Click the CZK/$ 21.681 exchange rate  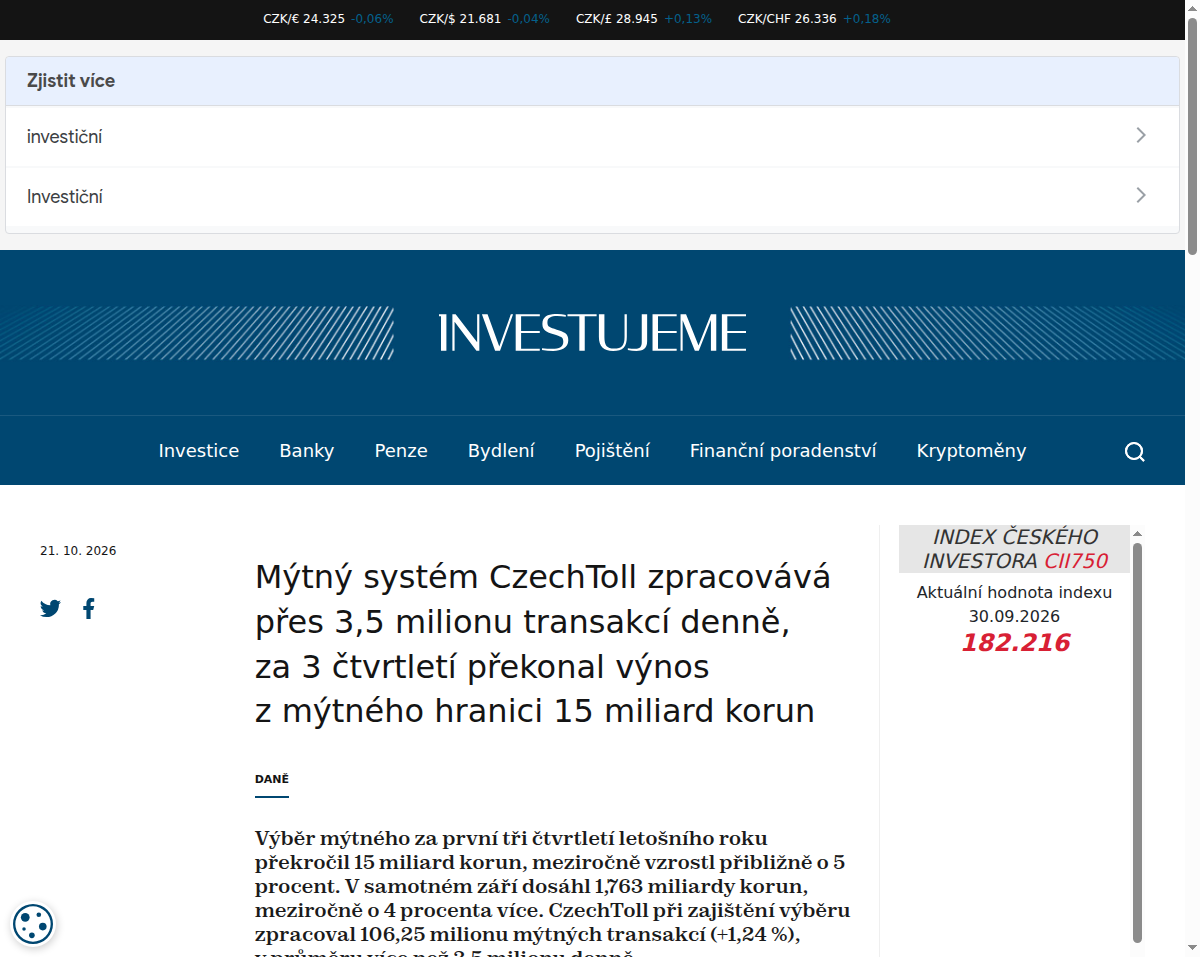[484, 19]
